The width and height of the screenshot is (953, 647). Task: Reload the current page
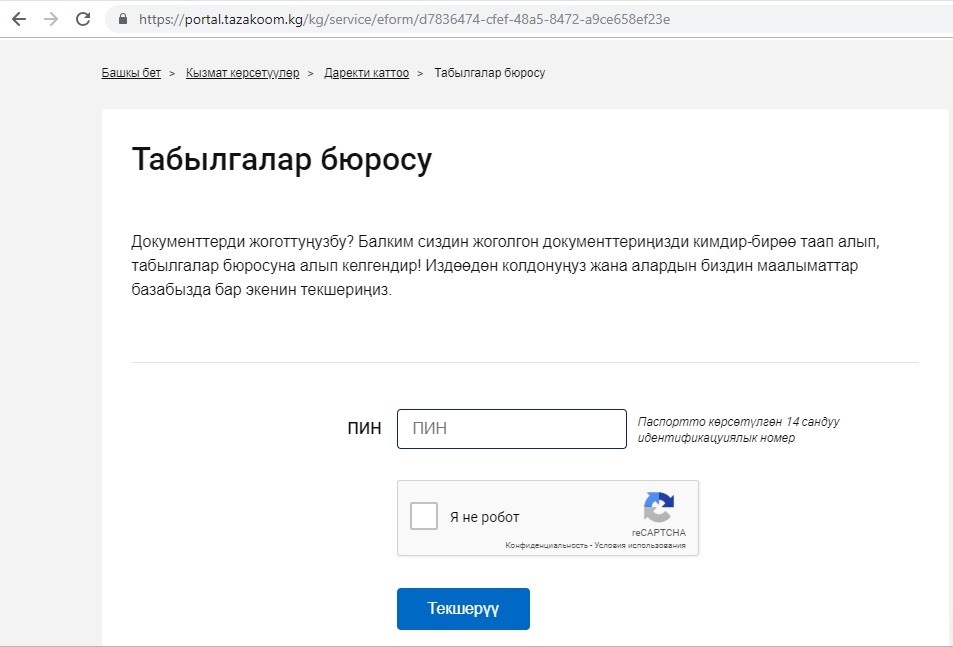[83, 19]
